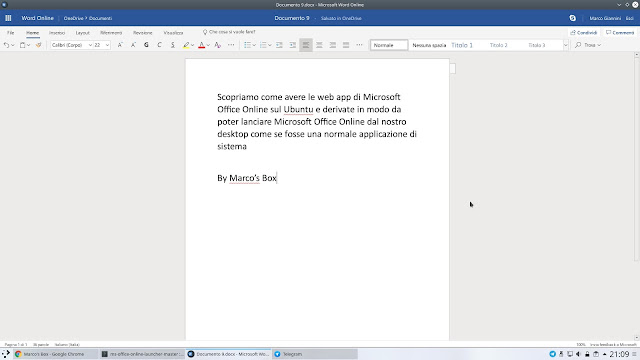Apply the Nessuna spaziatura style
The height and width of the screenshot is (360, 640).
tap(429, 45)
